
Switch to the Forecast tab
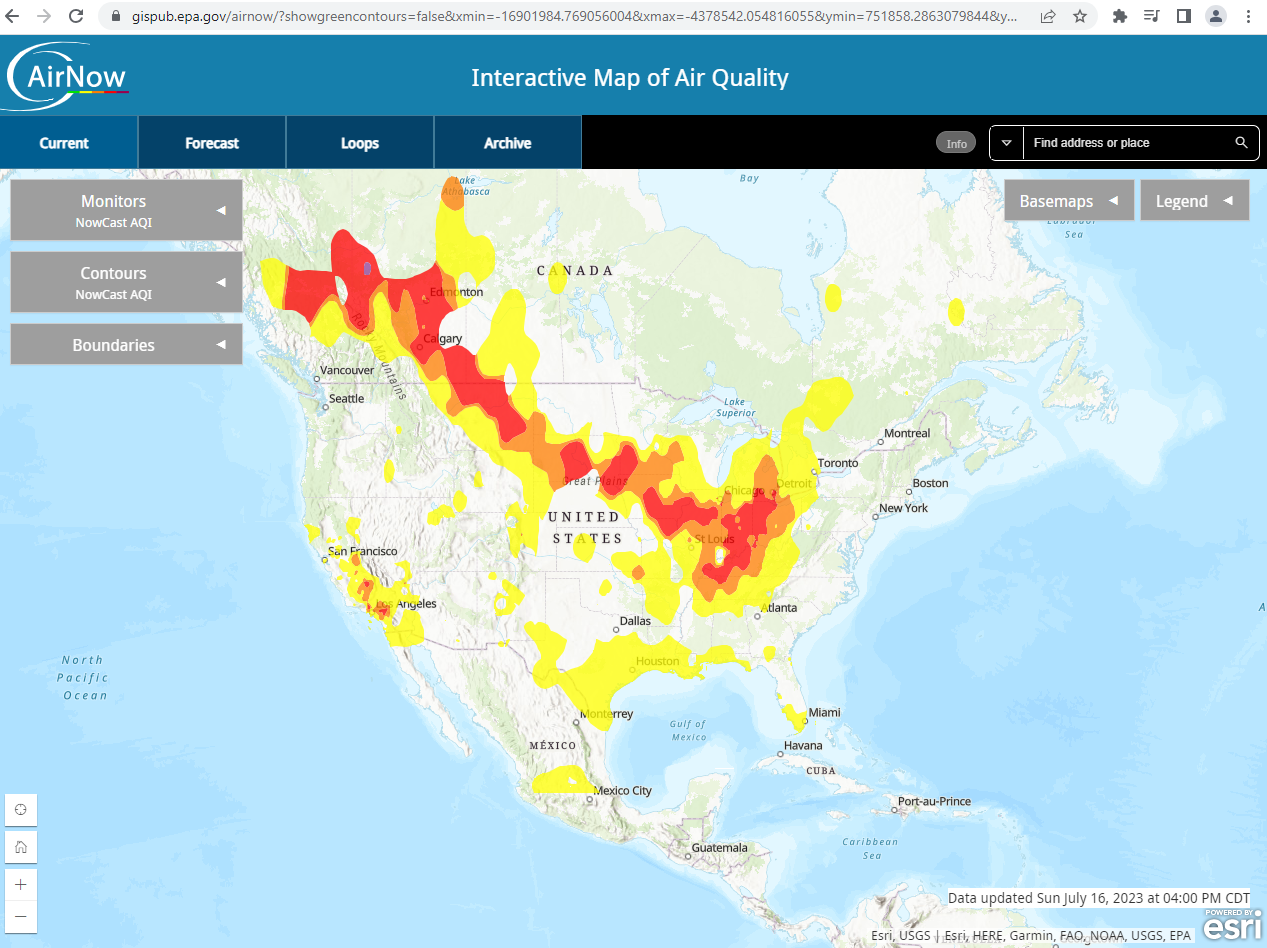tap(212, 143)
